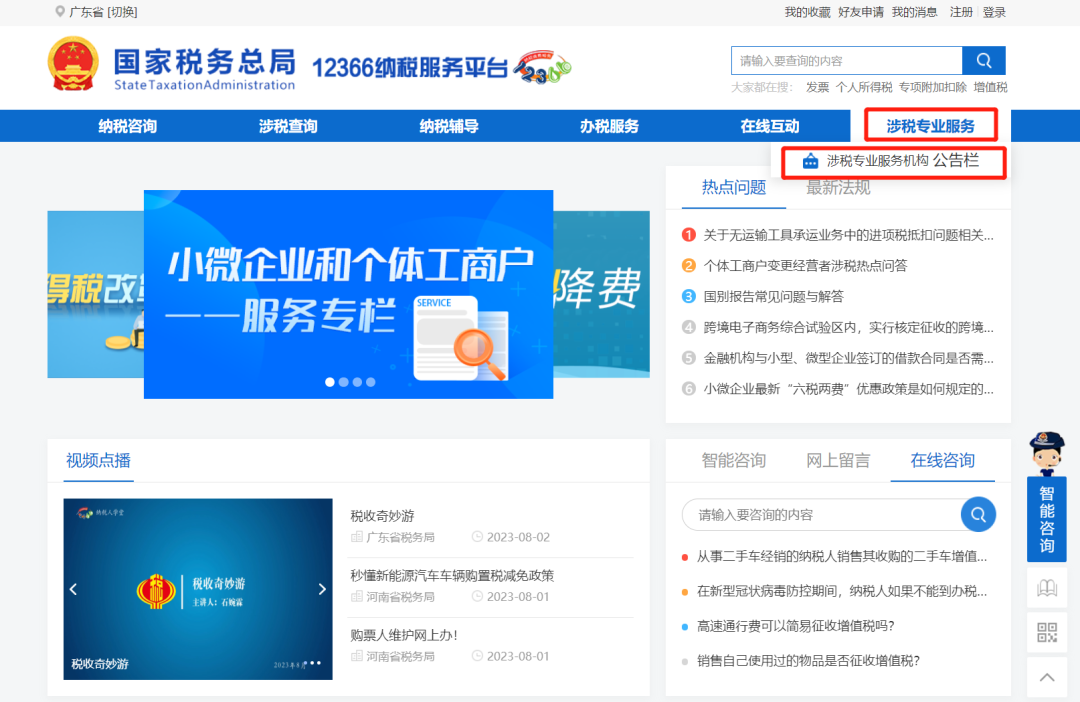Open 我的消息 link
This screenshot has width=1080, height=702.
pos(915,12)
